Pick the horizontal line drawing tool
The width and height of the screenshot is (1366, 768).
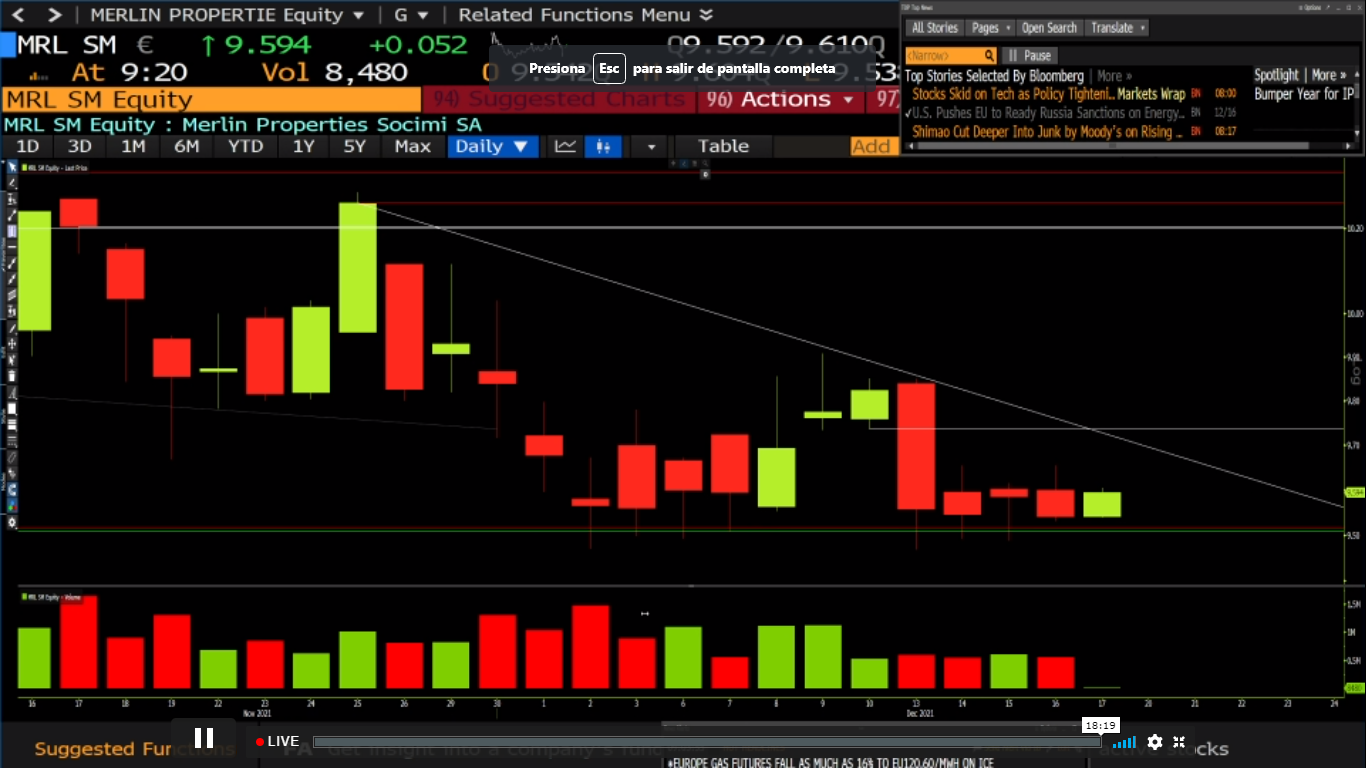pyautogui.click(x=11, y=246)
